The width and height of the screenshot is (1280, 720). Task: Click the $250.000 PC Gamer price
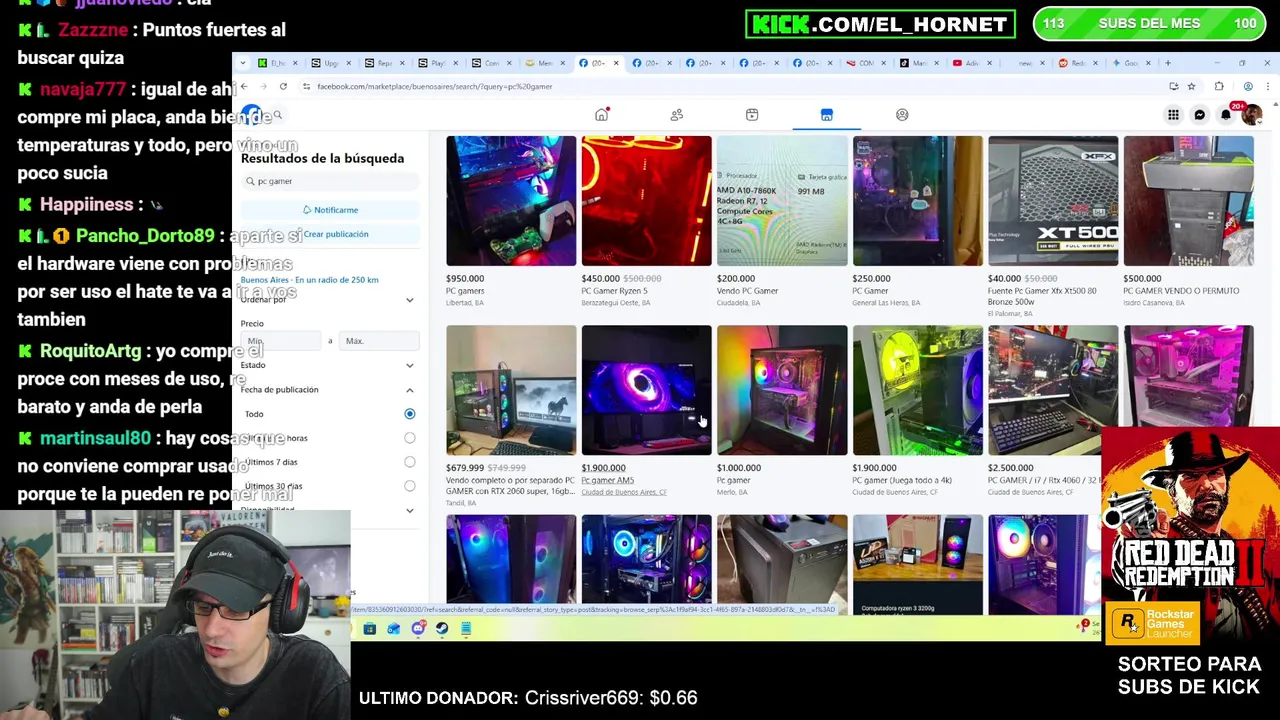click(x=871, y=279)
